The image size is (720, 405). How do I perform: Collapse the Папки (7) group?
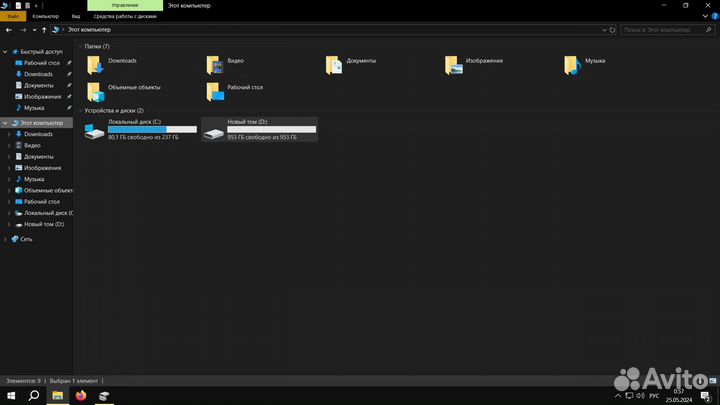[x=80, y=46]
